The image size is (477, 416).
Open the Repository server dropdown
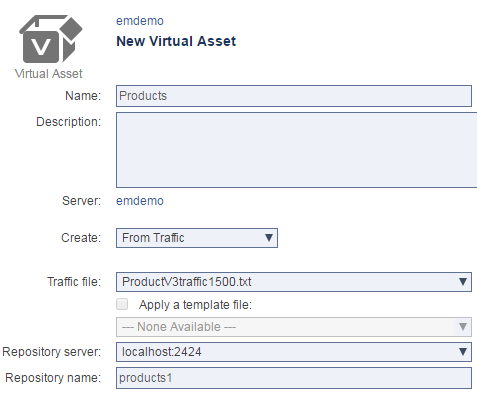click(x=294, y=352)
